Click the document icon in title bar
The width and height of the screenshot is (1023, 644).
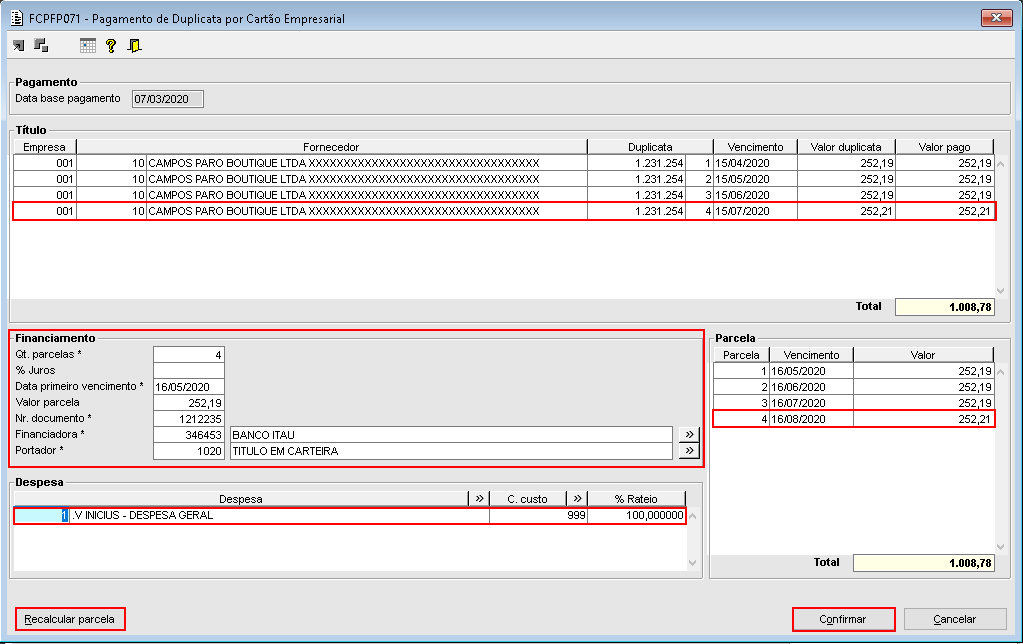[17, 18]
